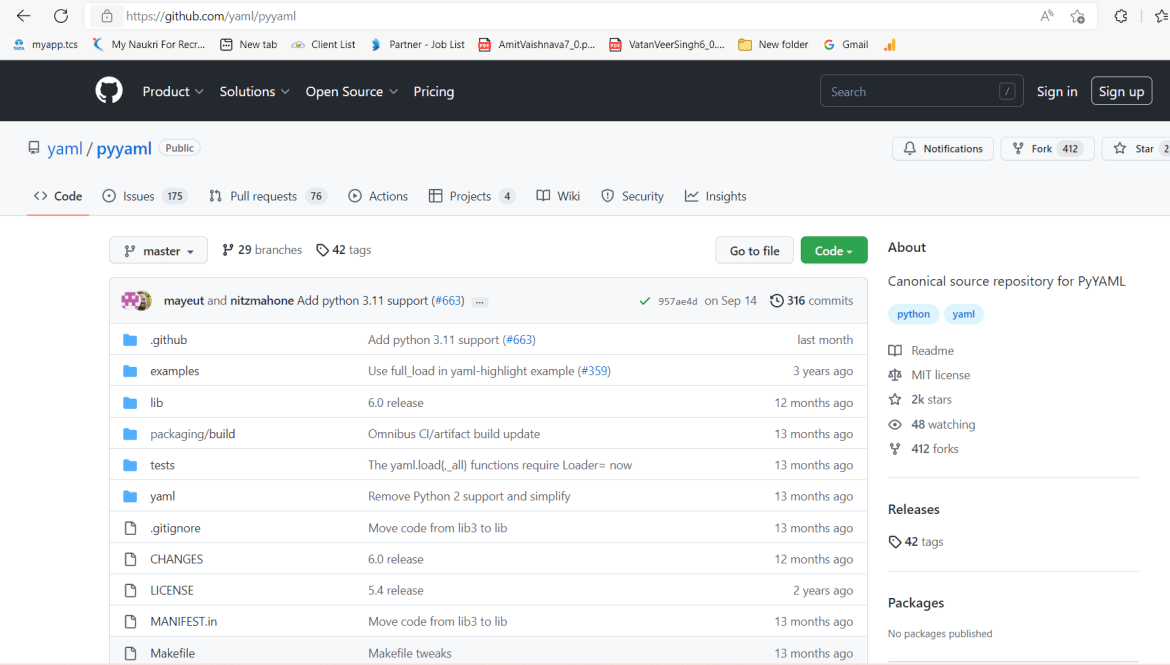Add page to favorites star icon
The width and height of the screenshot is (1170, 665).
tap(1077, 16)
